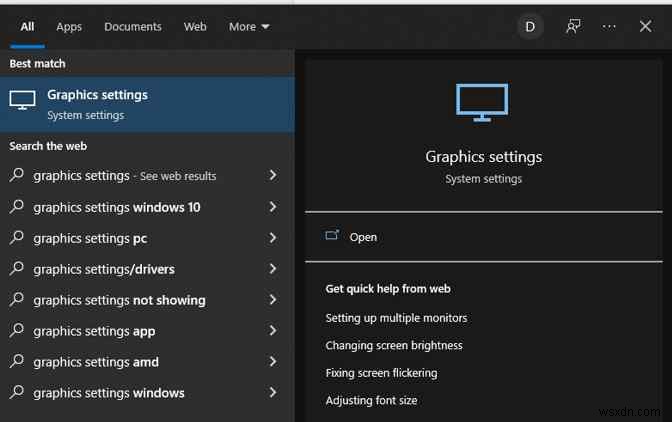Click Open for Graphics settings

pos(363,237)
